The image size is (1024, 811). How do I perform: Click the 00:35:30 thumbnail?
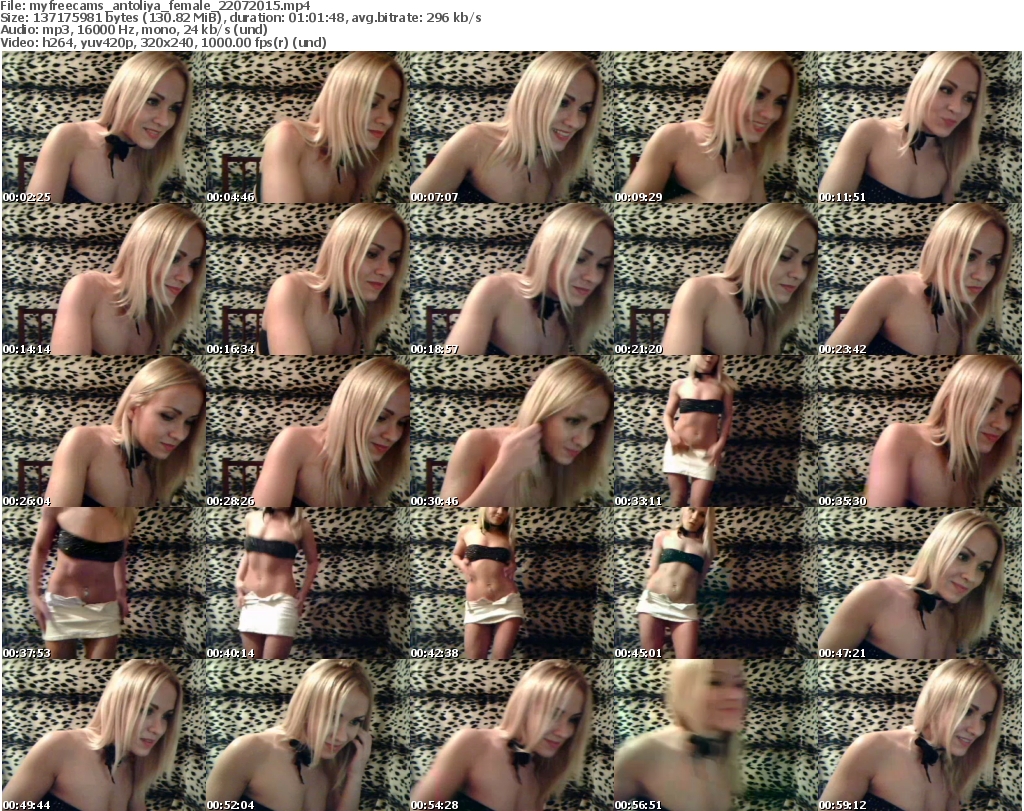(920, 432)
